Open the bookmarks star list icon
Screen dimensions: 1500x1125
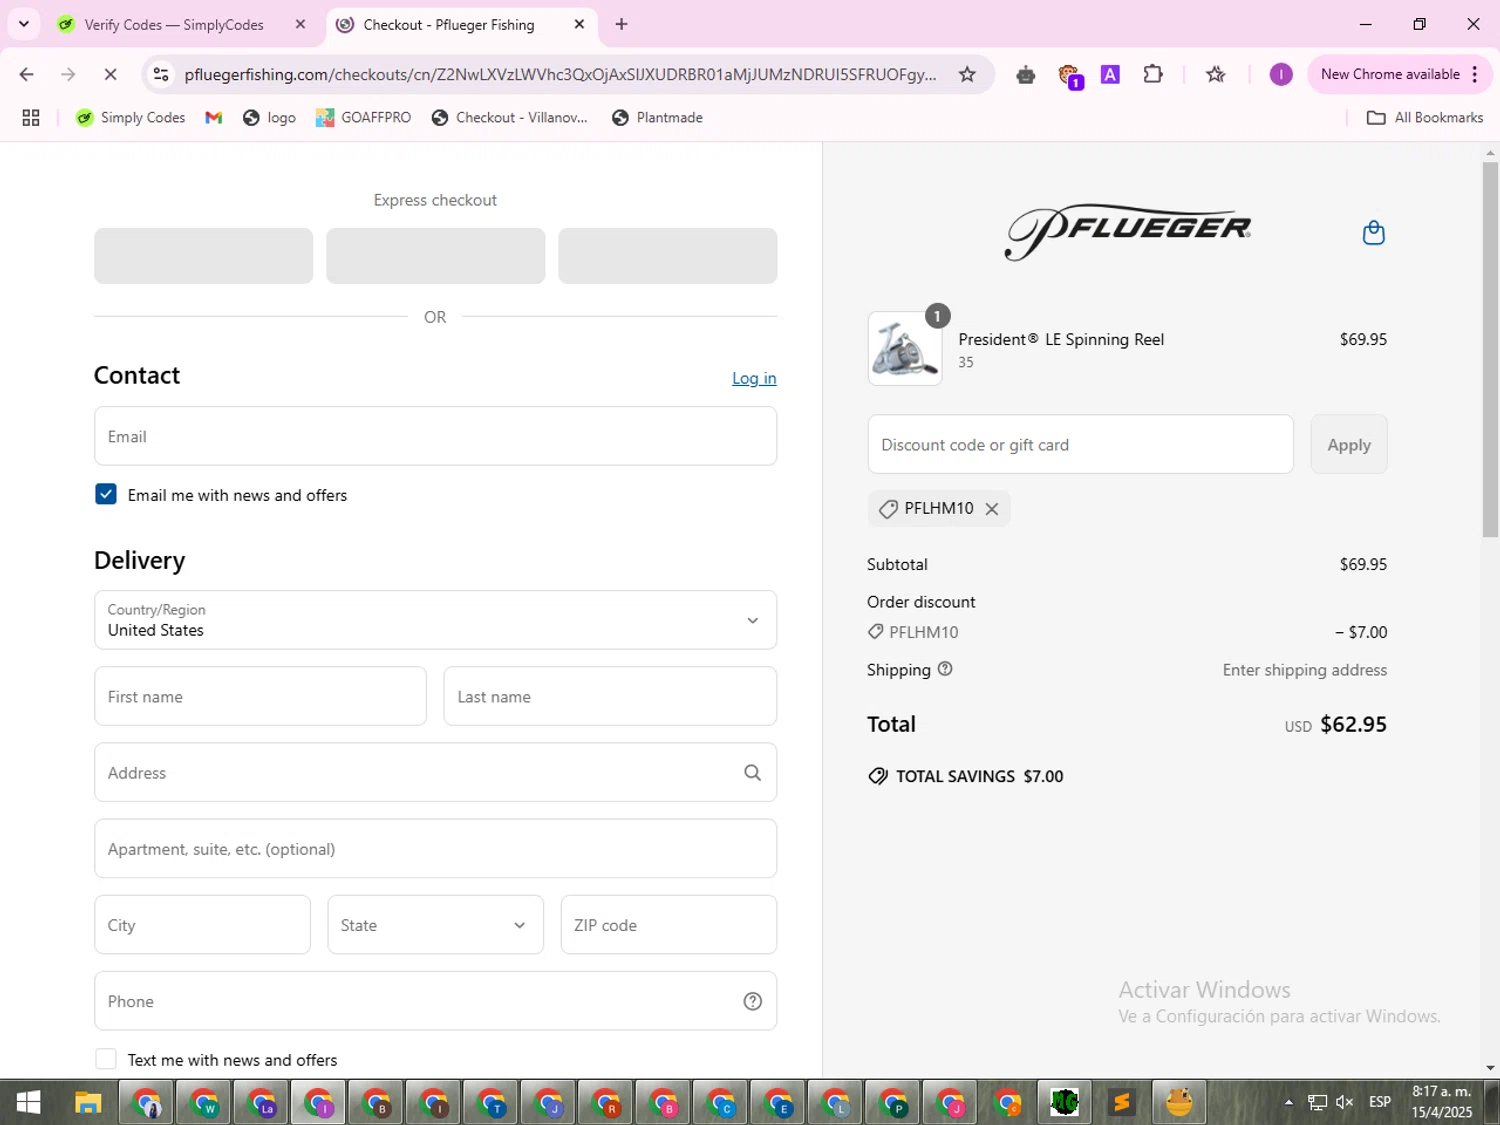(1215, 74)
